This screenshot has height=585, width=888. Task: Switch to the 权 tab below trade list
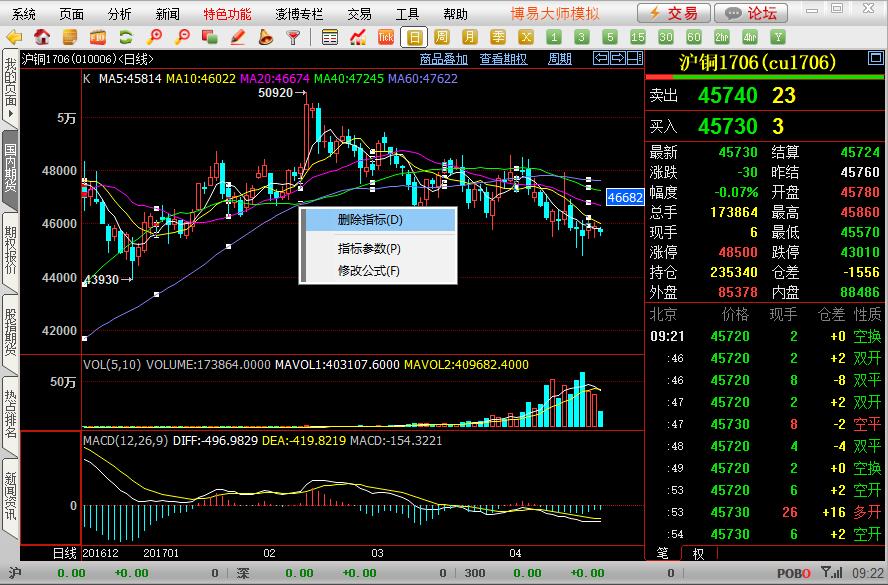697,553
